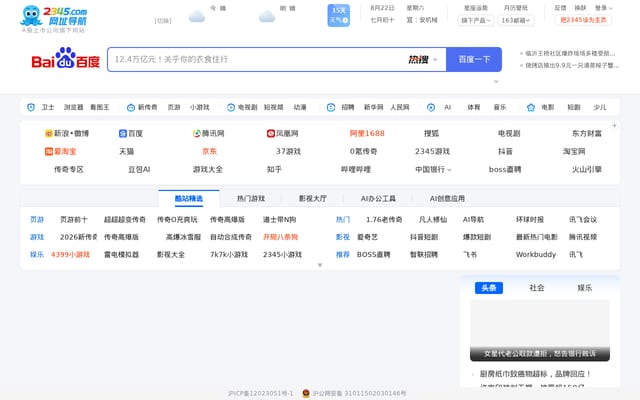This screenshot has width=640, height=400.
Task: Click the 百度一下 search button
Action: (474, 59)
